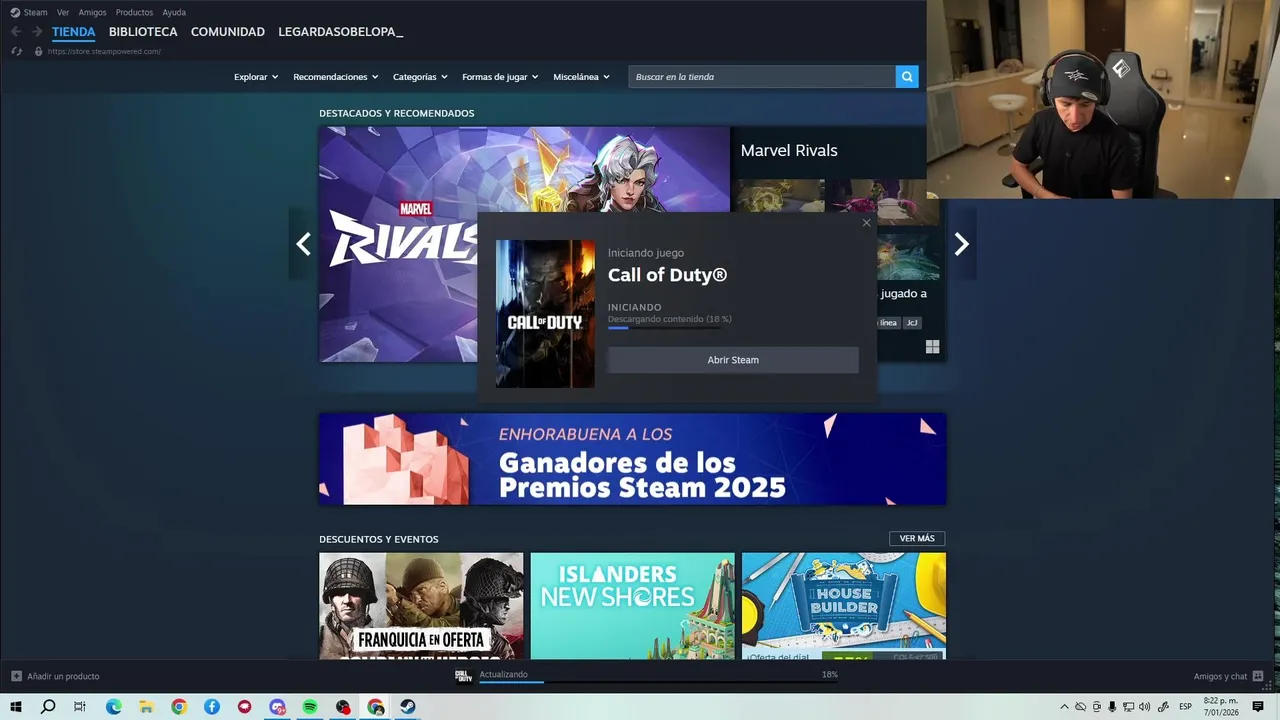Open the Ganadores de los Premios Steam 2025 banner
The width and height of the screenshot is (1280, 720).
tap(632, 459)
